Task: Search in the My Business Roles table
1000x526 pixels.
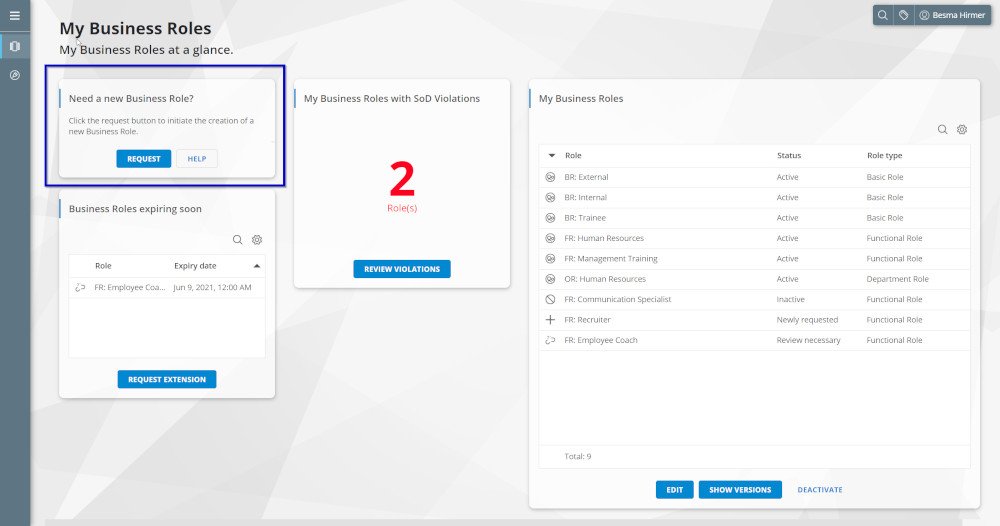Action: pos(942,129)
